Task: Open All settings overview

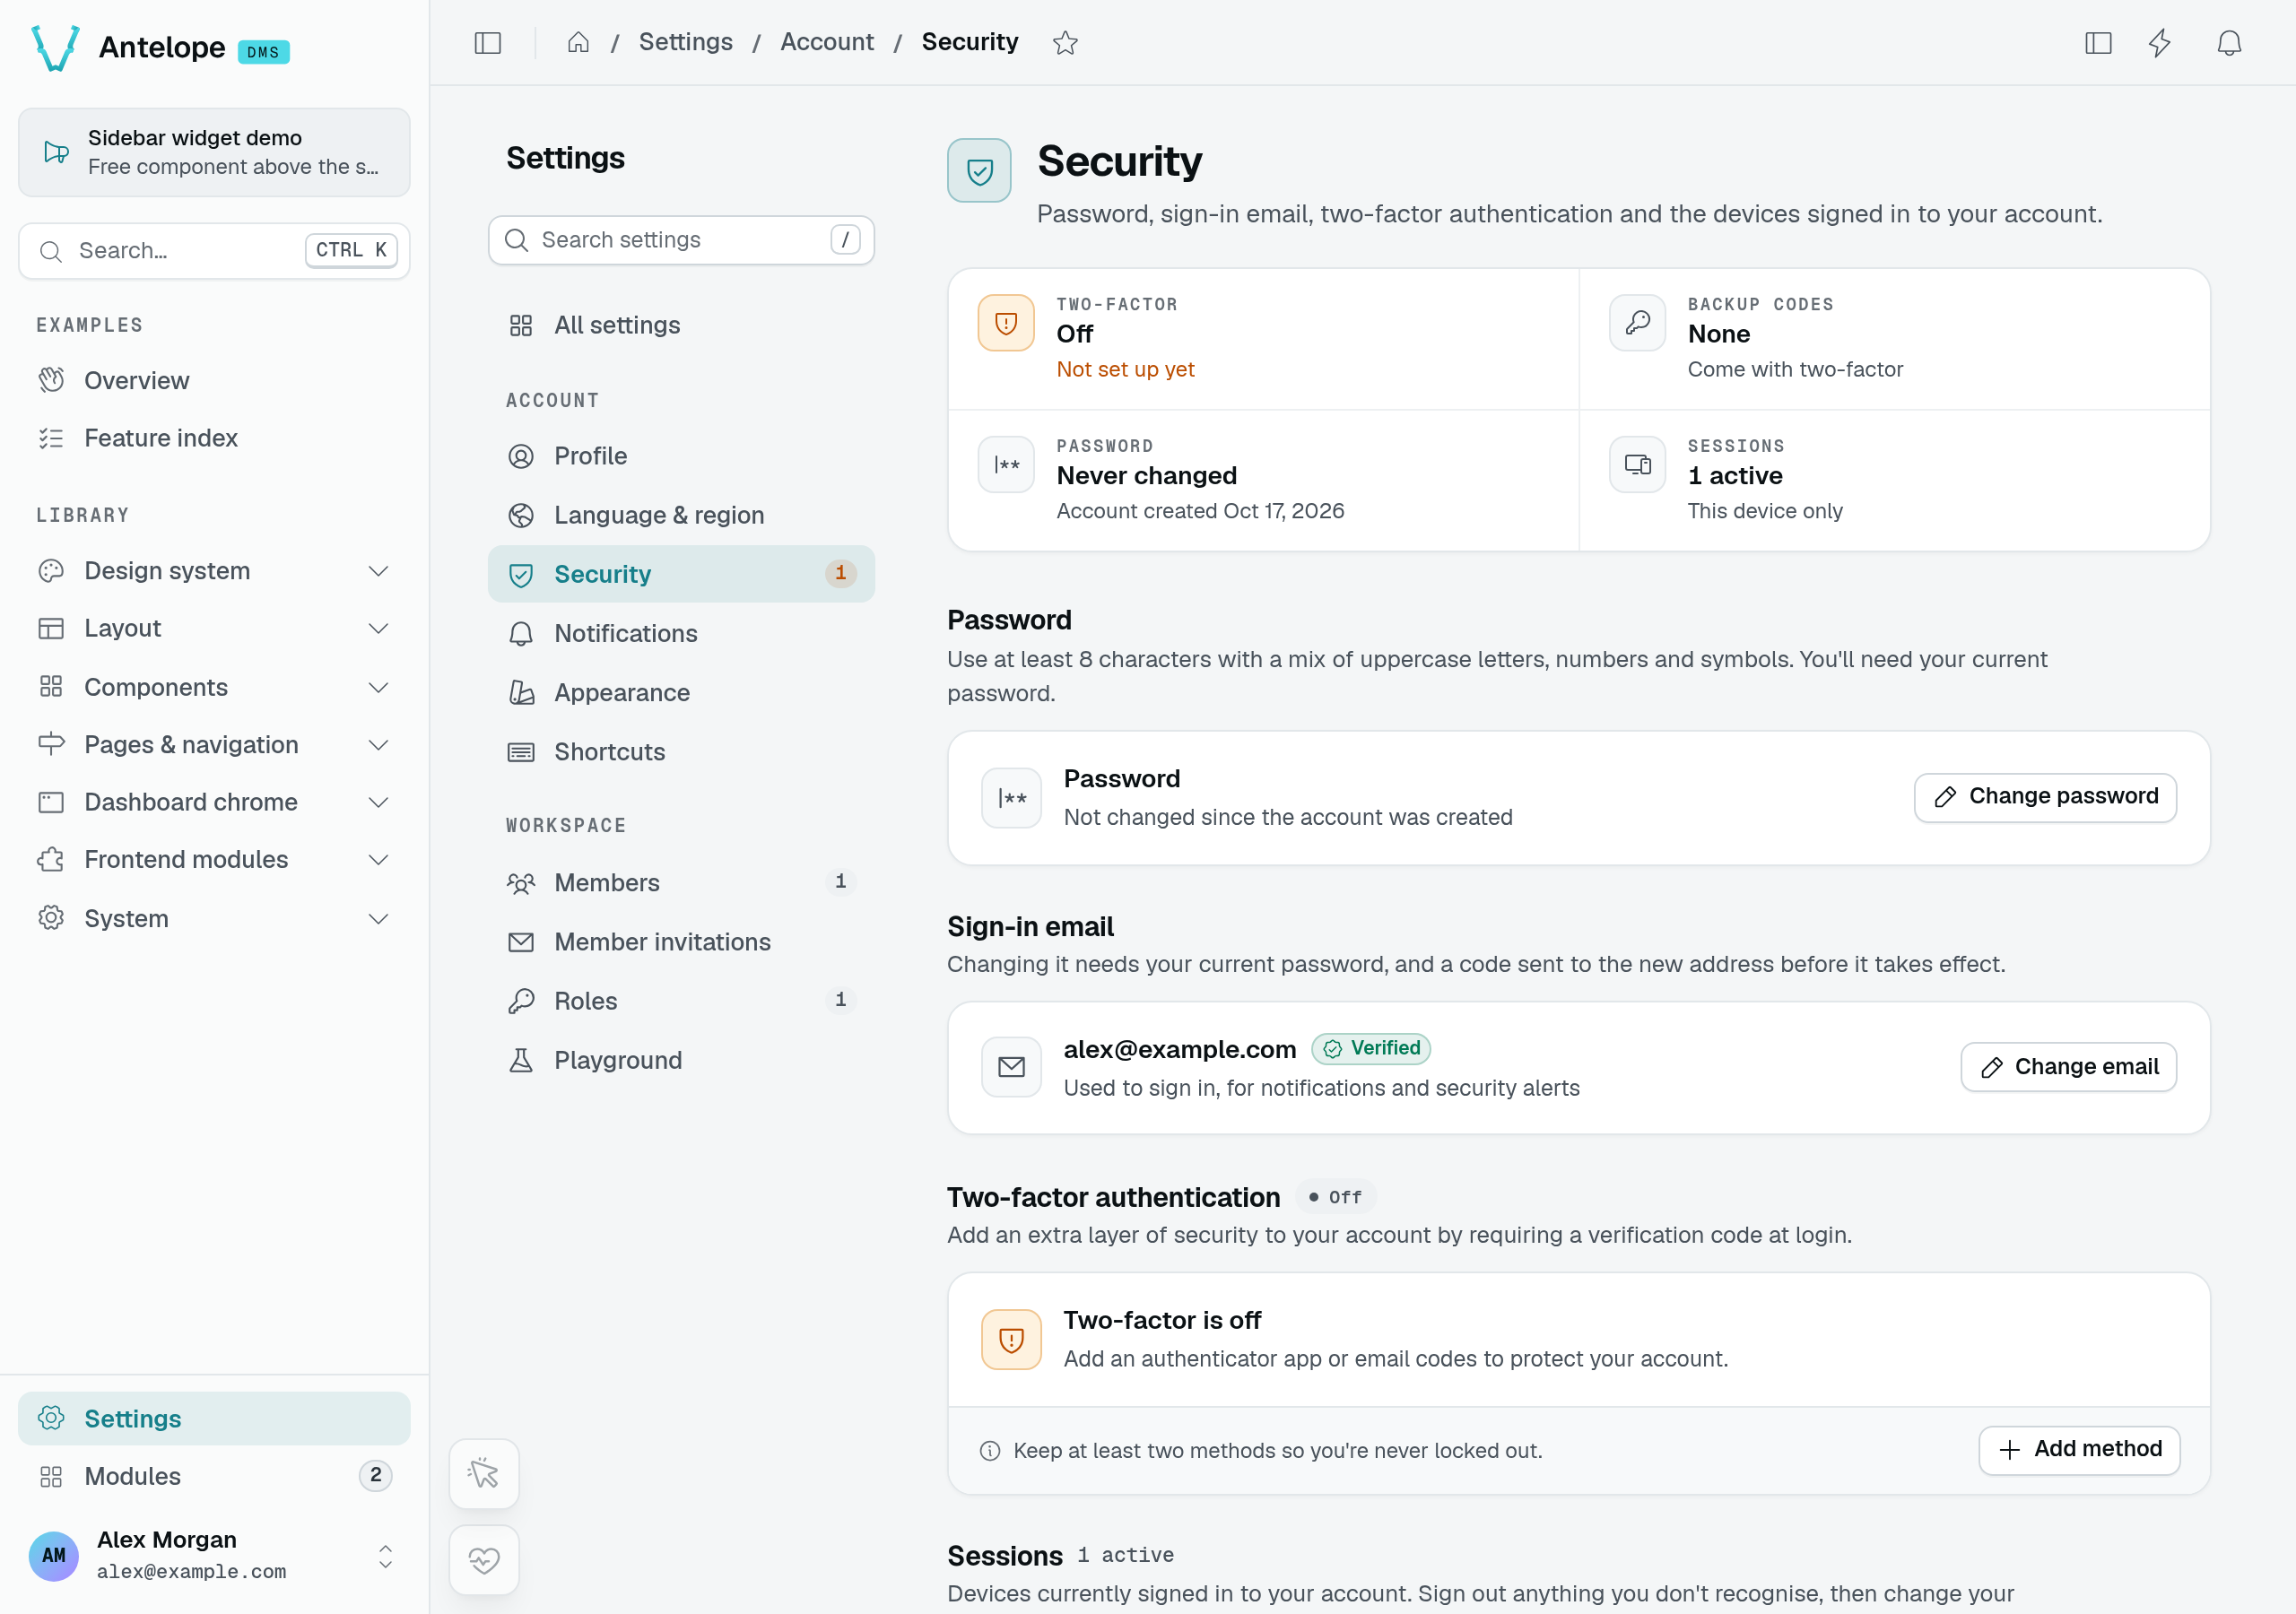Action: pyautogui.click(x=681, y=325)
